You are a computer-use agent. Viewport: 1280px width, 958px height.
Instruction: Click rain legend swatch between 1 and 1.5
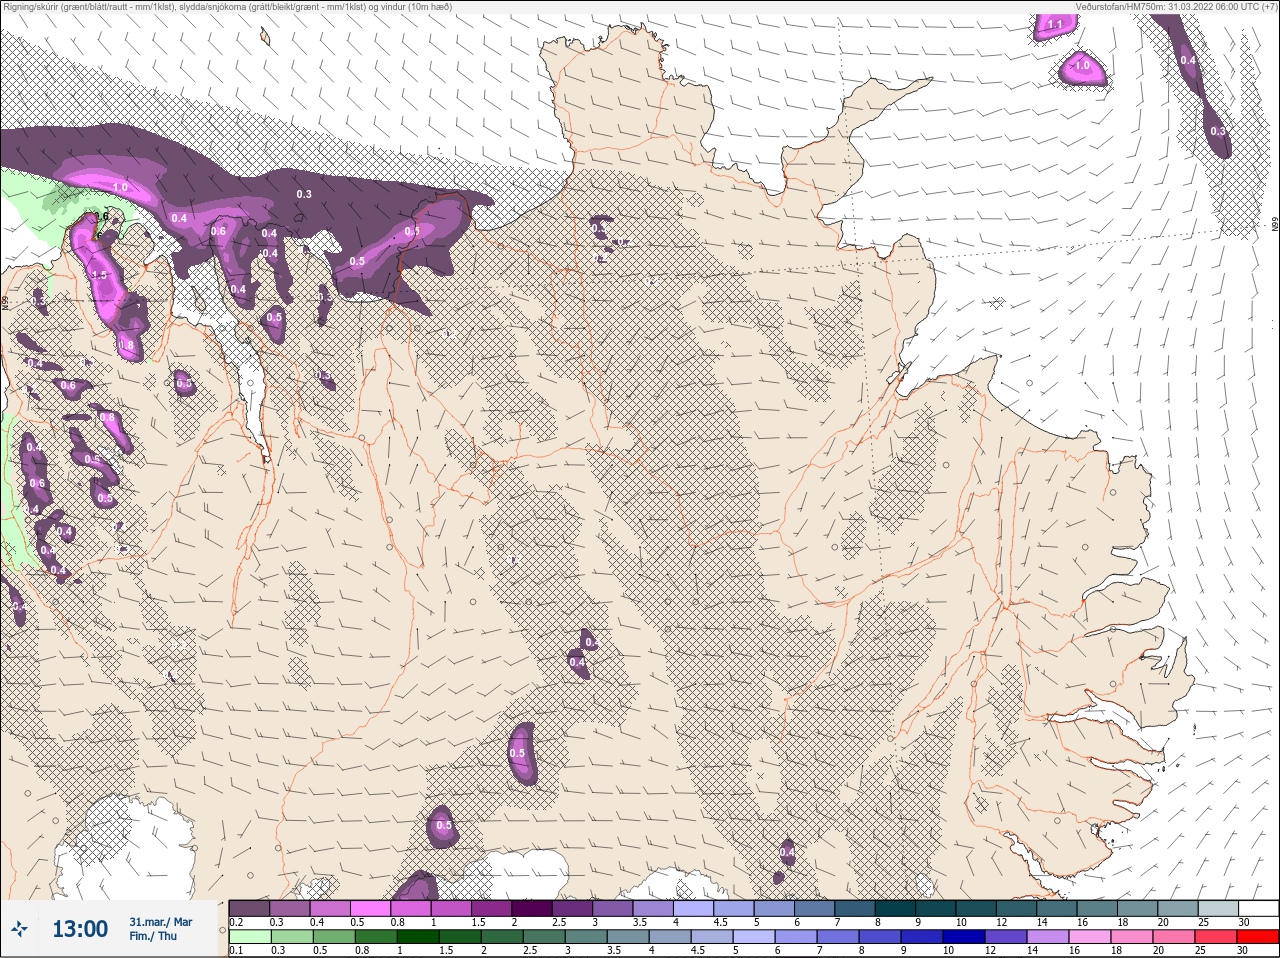tap(416, 937)
